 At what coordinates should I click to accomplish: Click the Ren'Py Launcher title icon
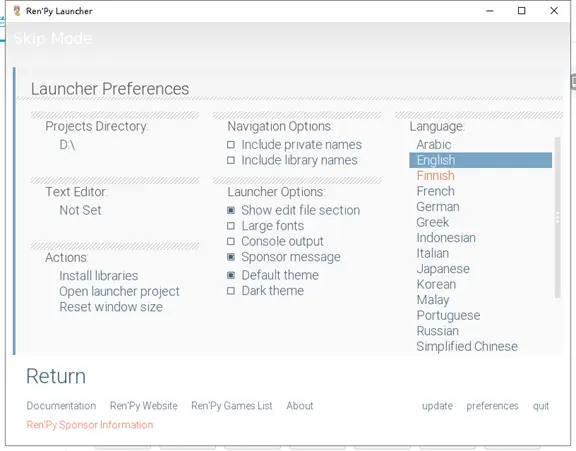(17, 11)
